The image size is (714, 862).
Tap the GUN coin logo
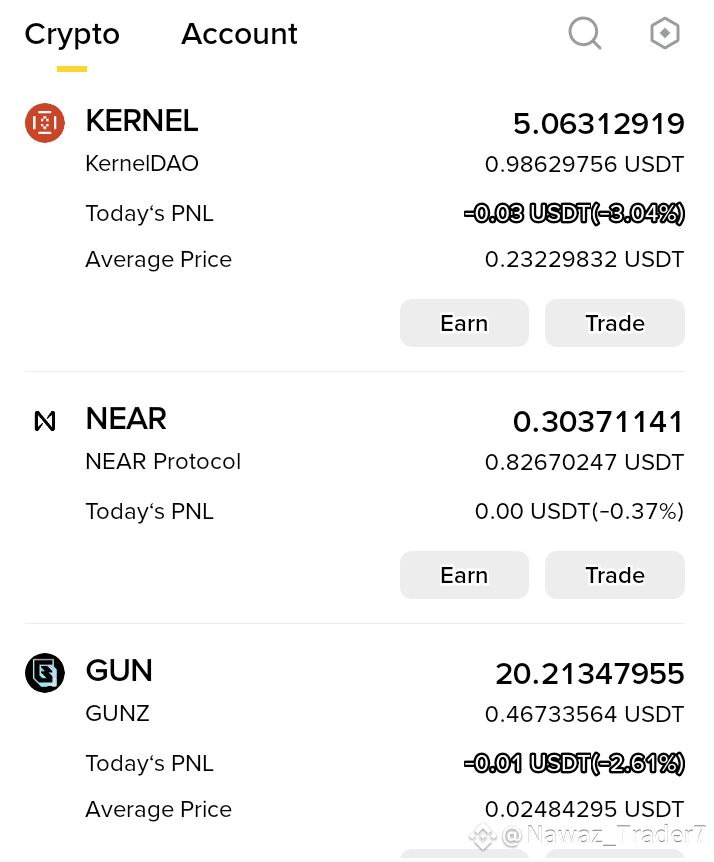pos(45,672)
